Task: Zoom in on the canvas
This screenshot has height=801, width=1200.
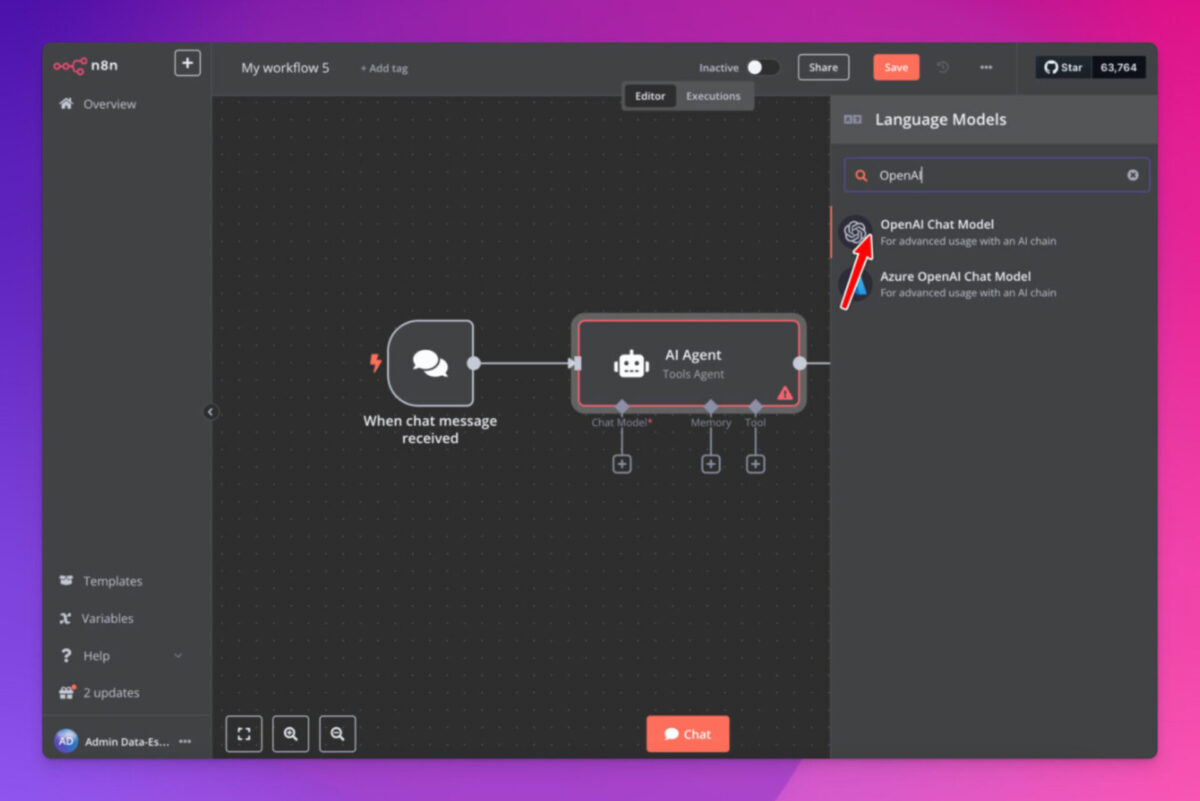Action: coord(291,734)
